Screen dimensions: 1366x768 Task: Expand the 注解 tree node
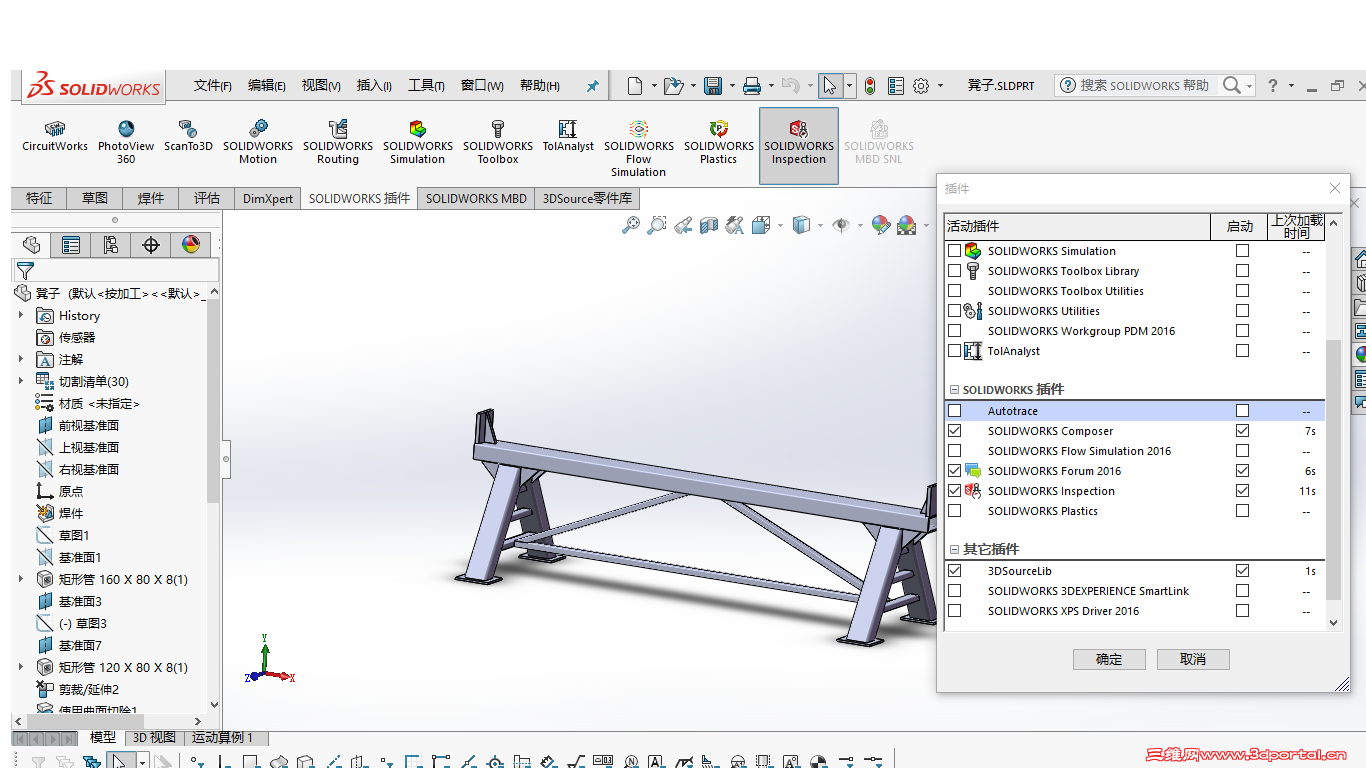coord(21,360)
